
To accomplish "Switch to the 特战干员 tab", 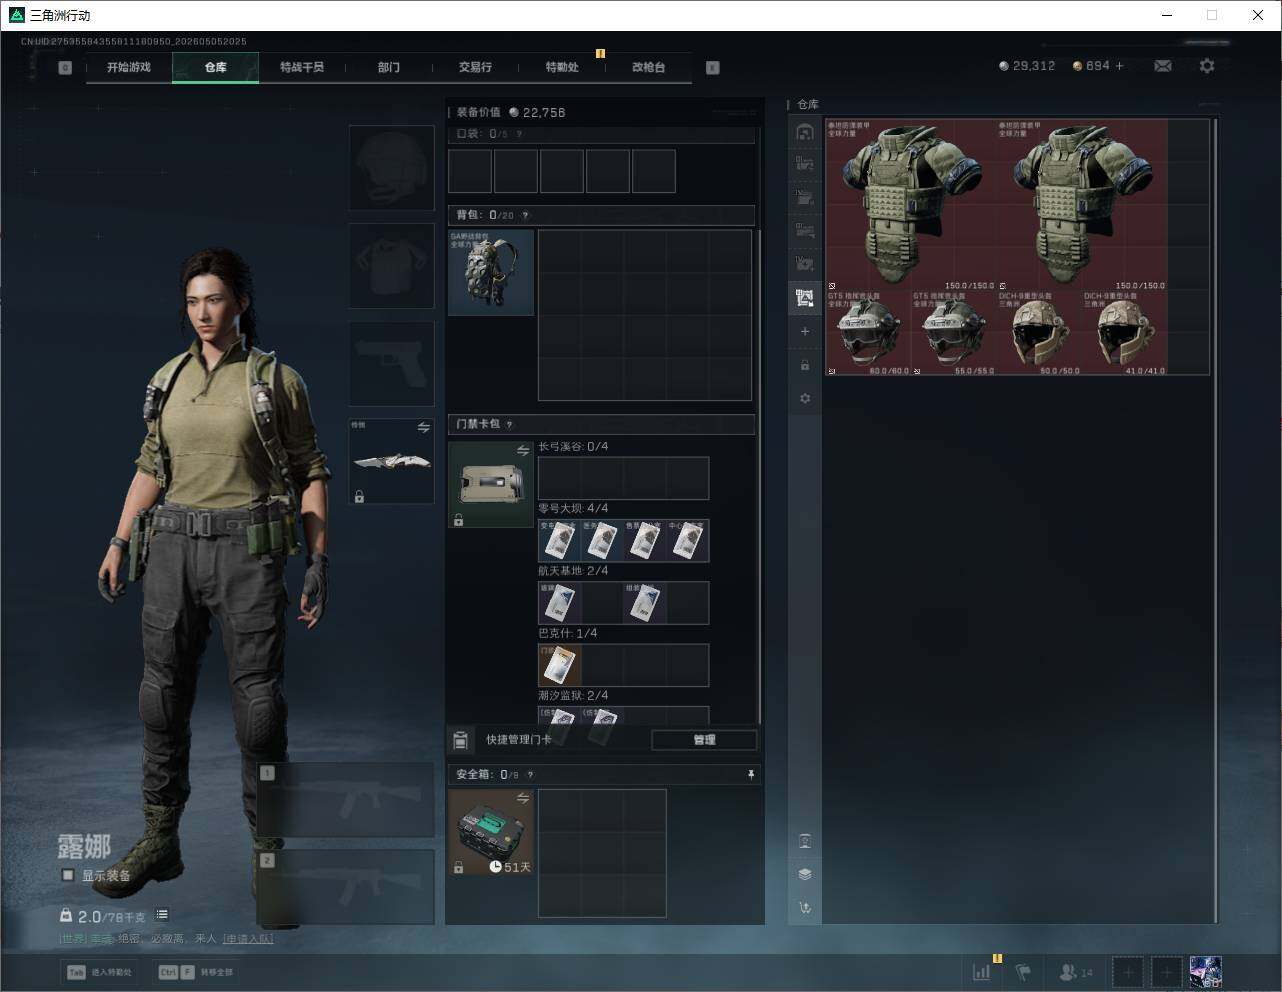I will coord(302,67).
